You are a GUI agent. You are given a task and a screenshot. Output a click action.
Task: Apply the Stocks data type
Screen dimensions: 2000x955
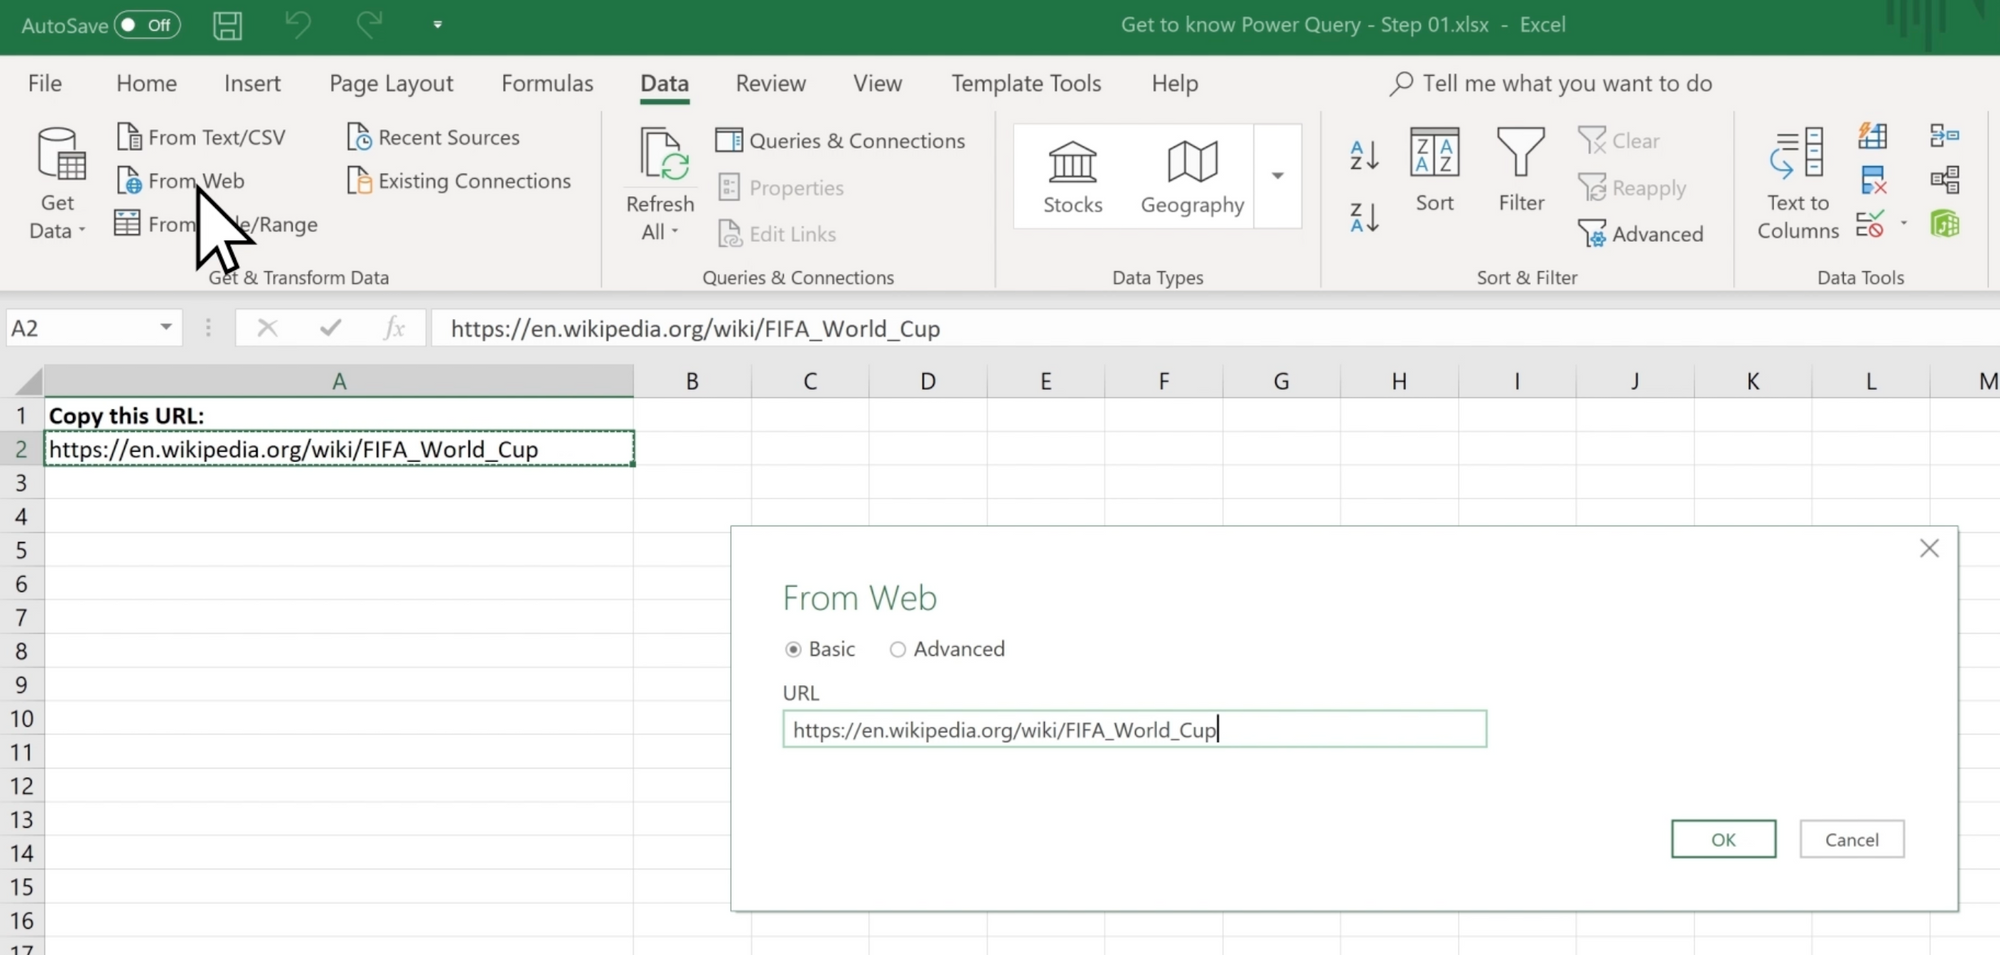click(1072, 177)
